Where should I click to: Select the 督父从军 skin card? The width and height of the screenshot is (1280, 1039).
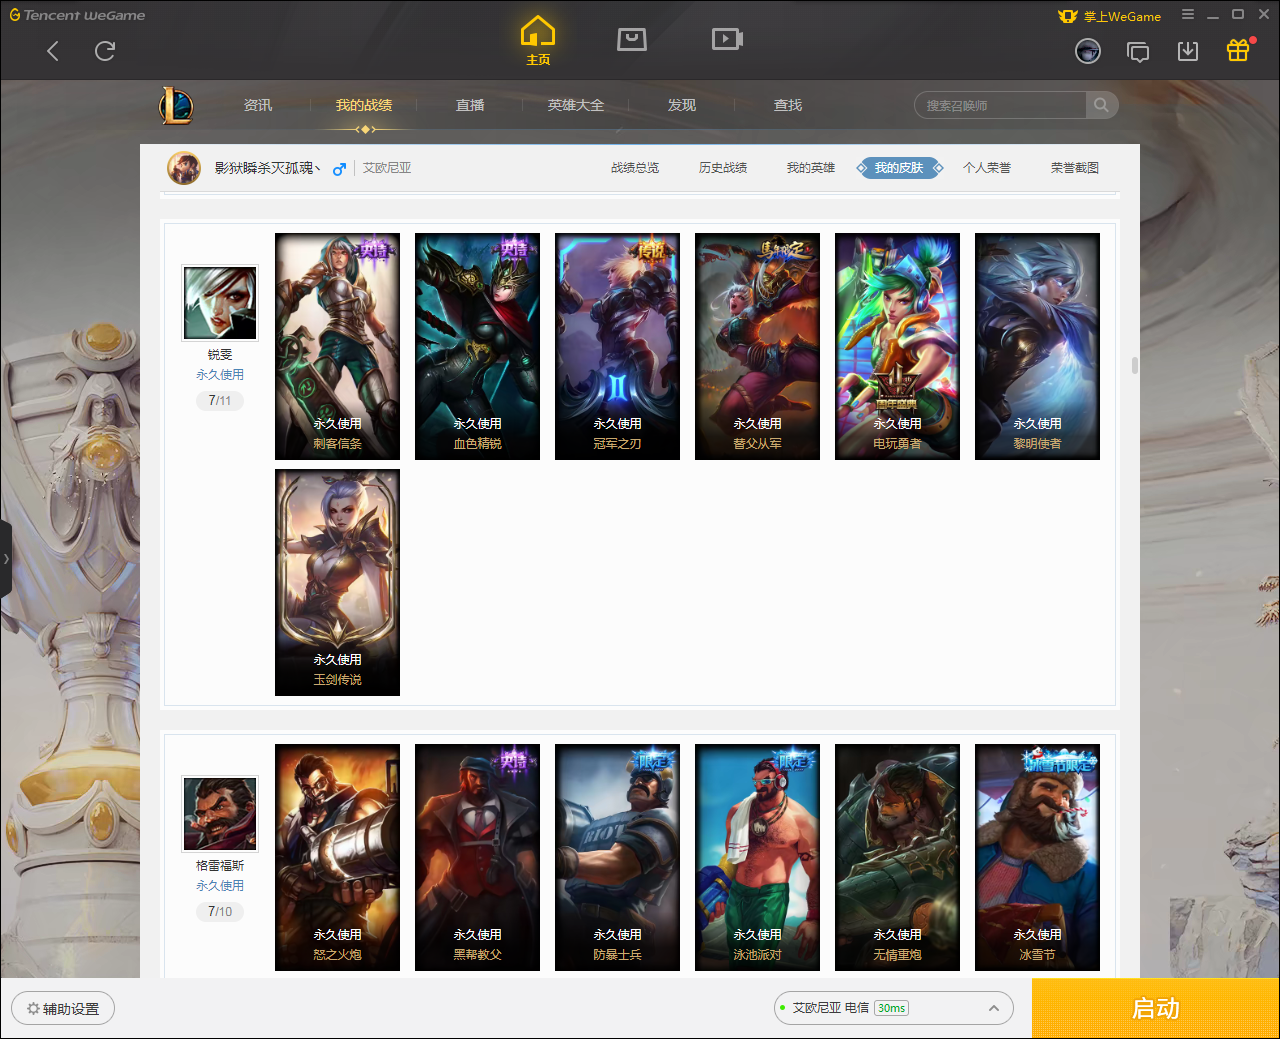click(757, 346)
